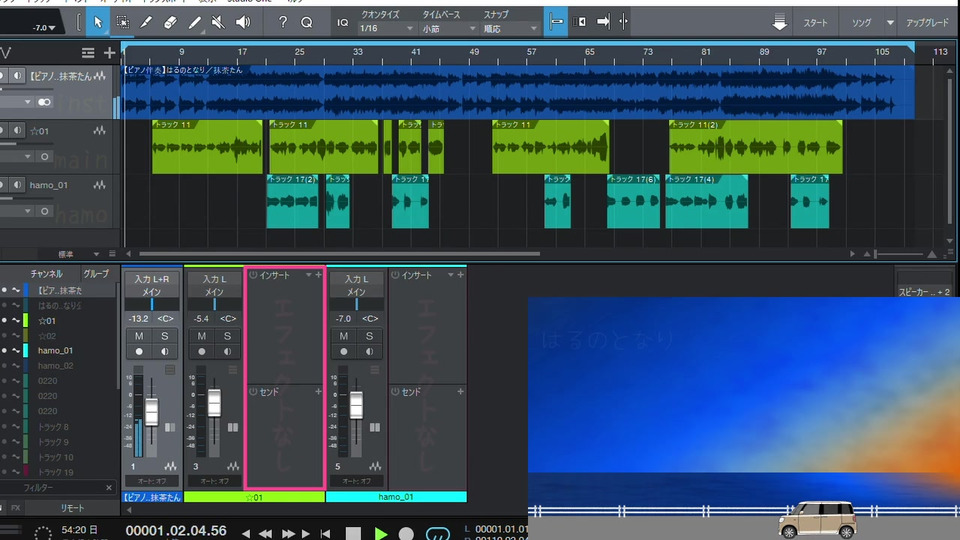Mute the ☆01 mixer channel

pos(201,336)
